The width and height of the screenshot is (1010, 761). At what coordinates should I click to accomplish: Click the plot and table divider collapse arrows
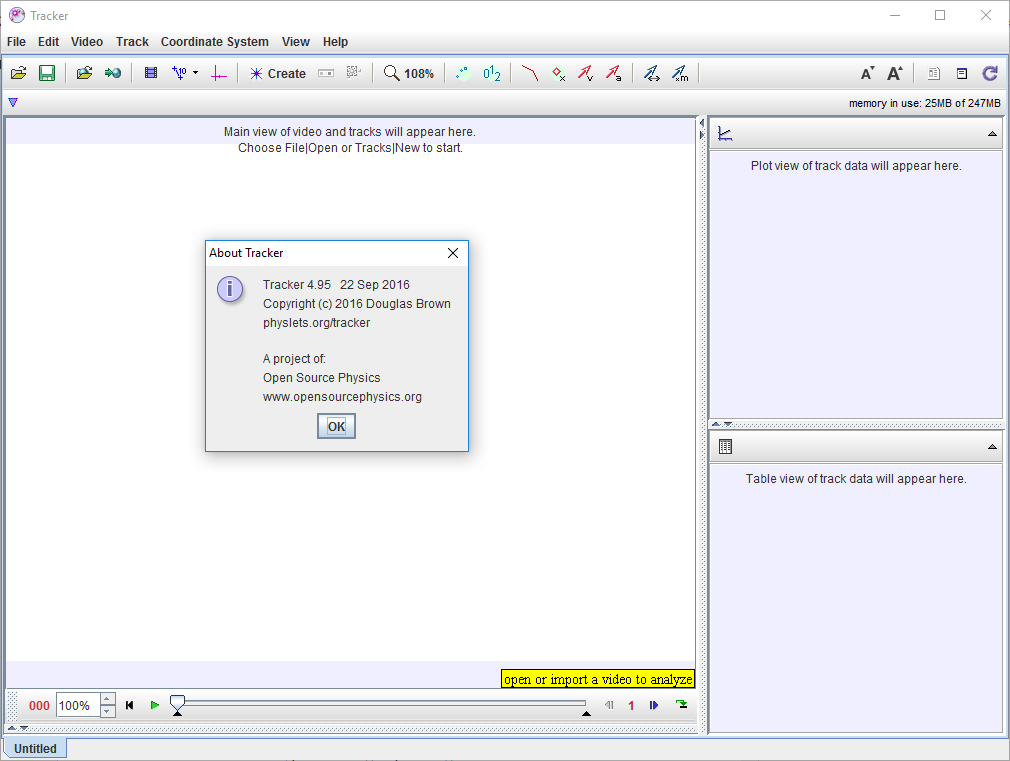pyautogui.click(x=721, y=424)
